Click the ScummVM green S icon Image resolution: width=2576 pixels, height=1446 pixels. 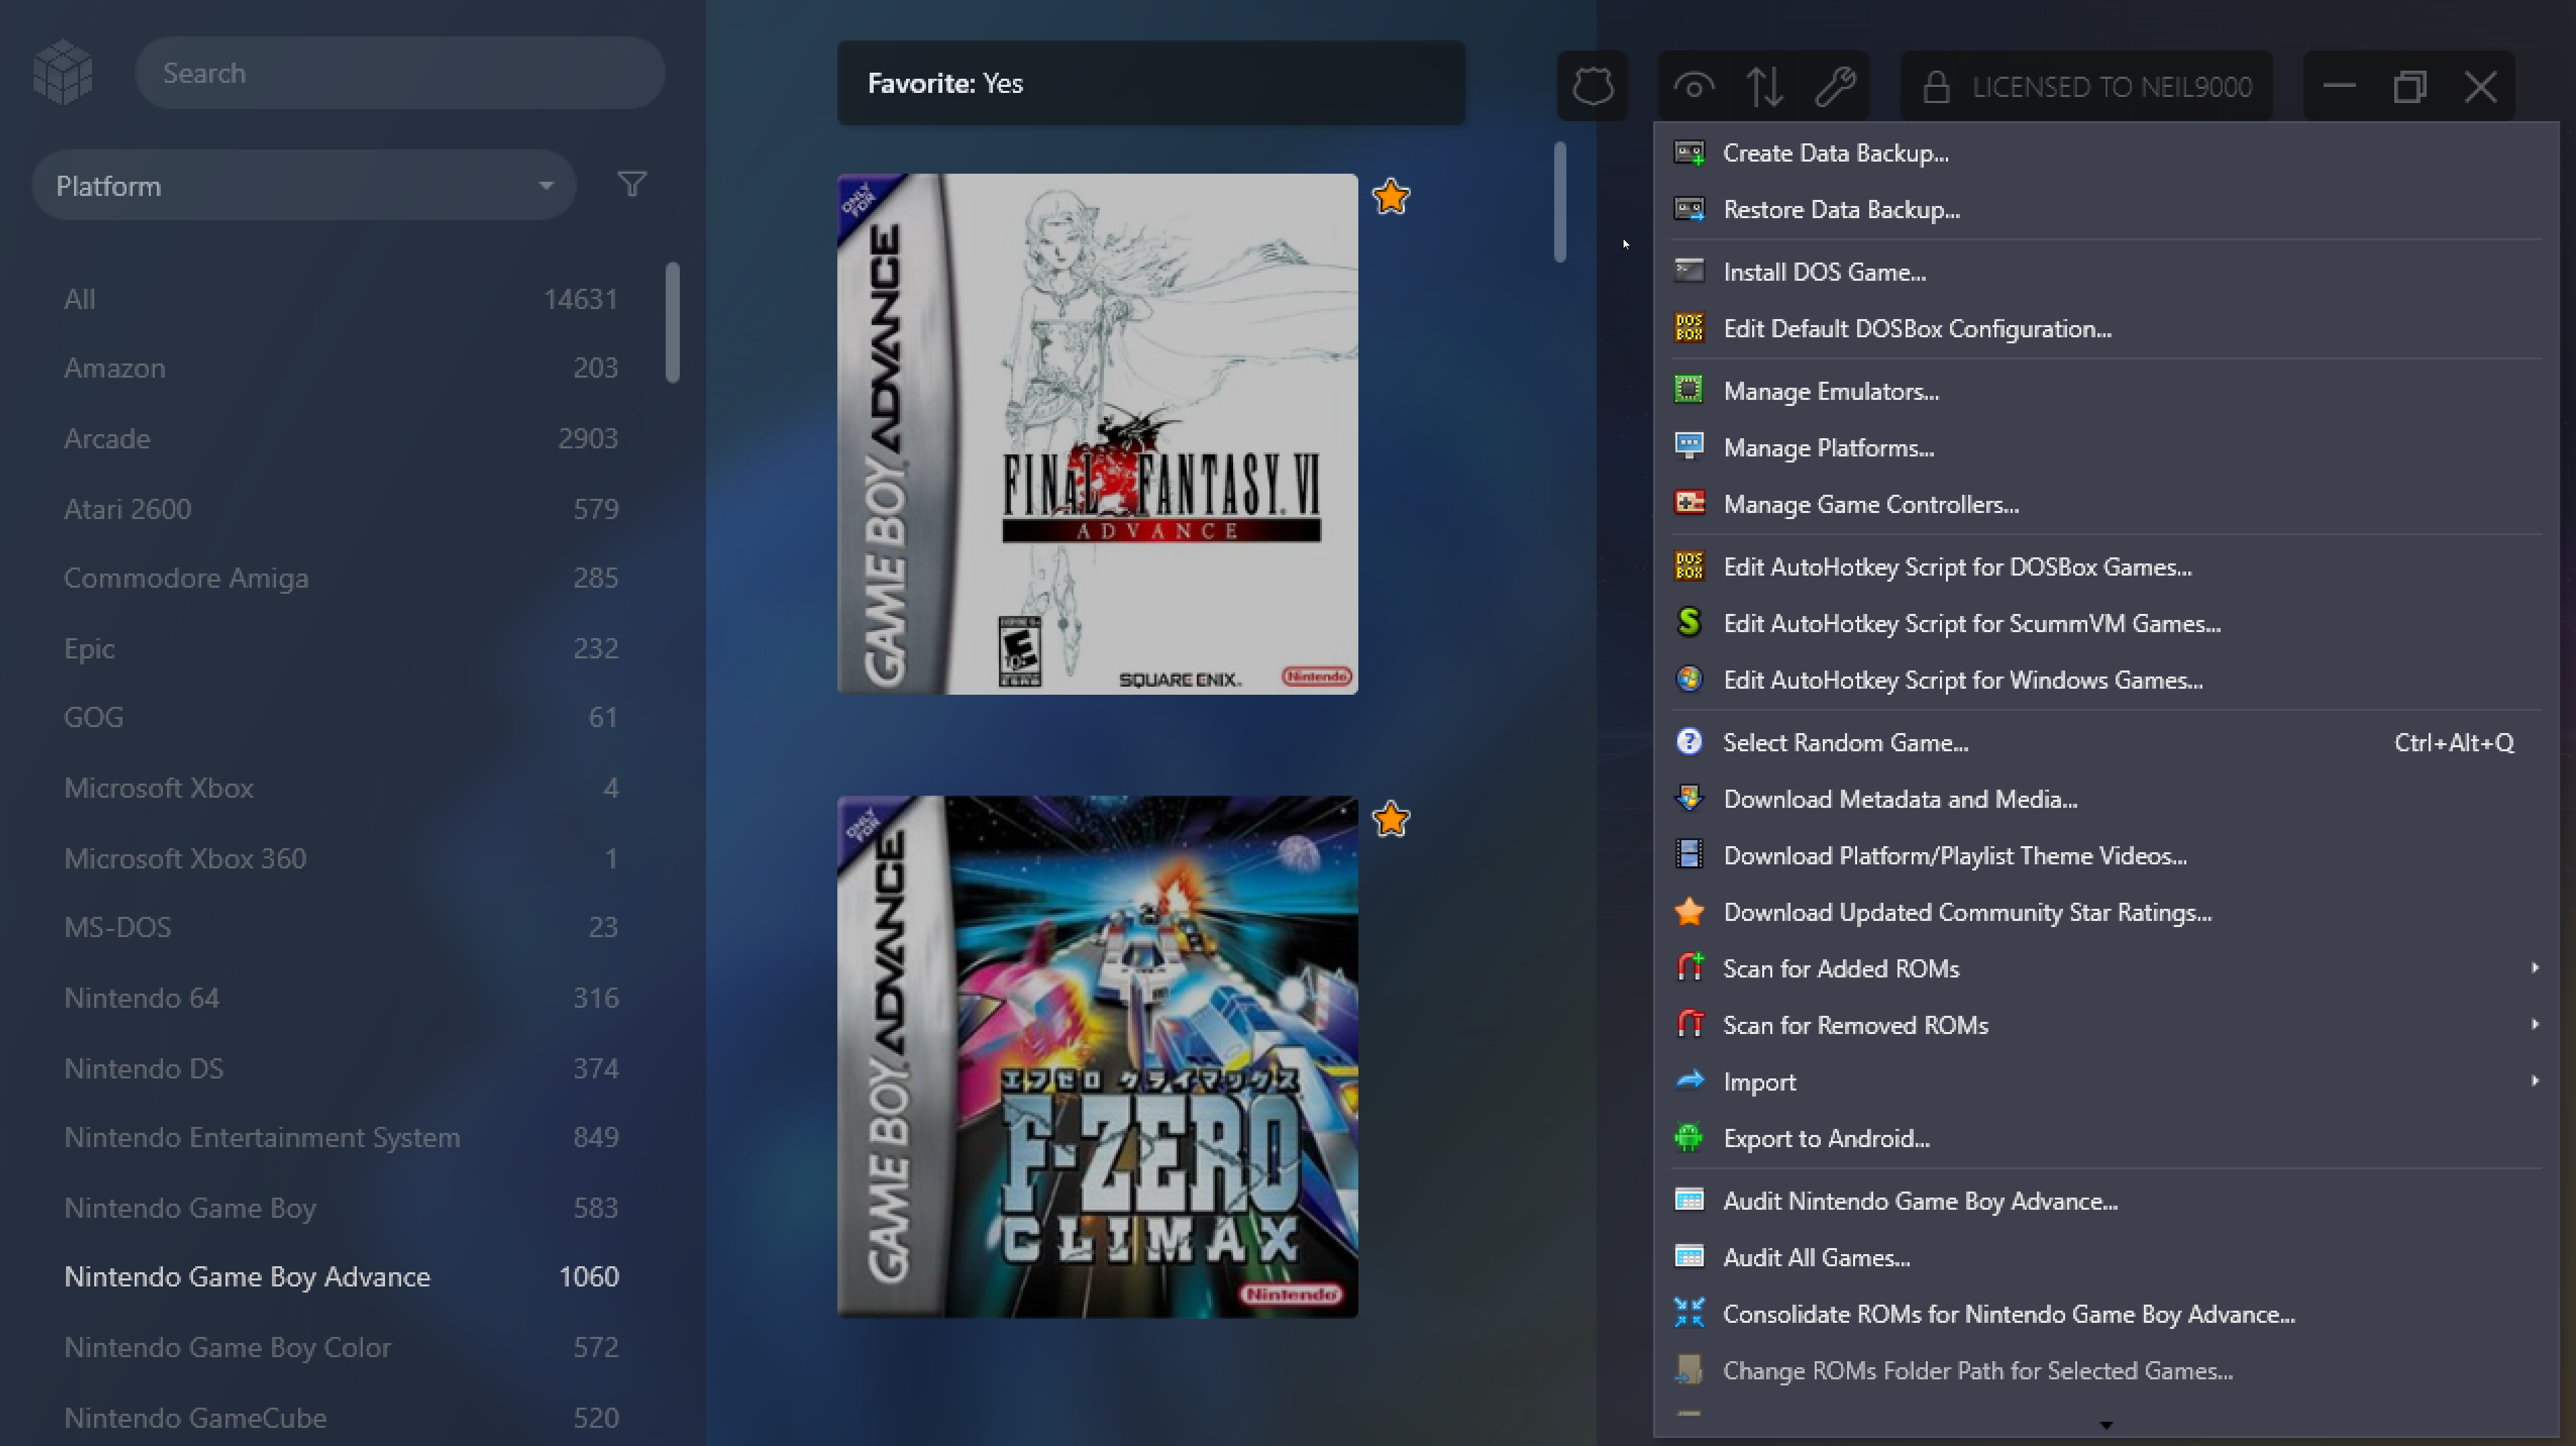(x=1689, y=622)
